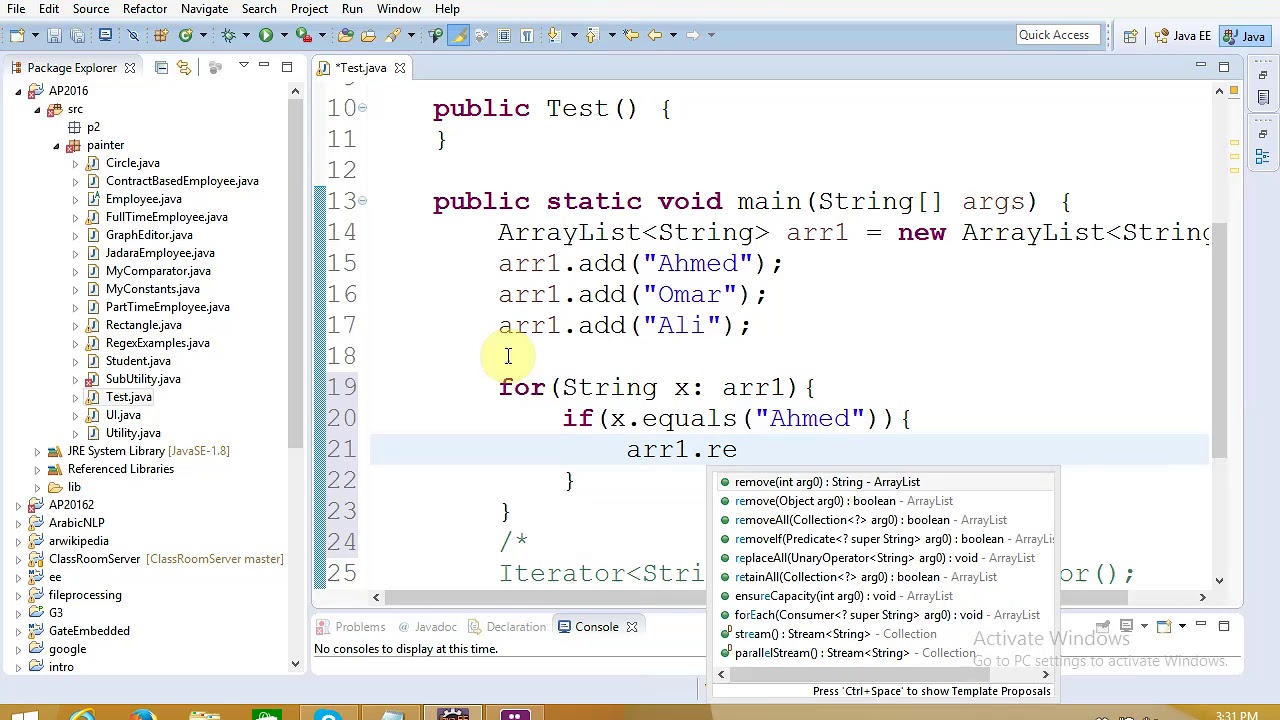Expand JRE System Library node
This screenshot has width=1280, height=720.
(37, 451)
